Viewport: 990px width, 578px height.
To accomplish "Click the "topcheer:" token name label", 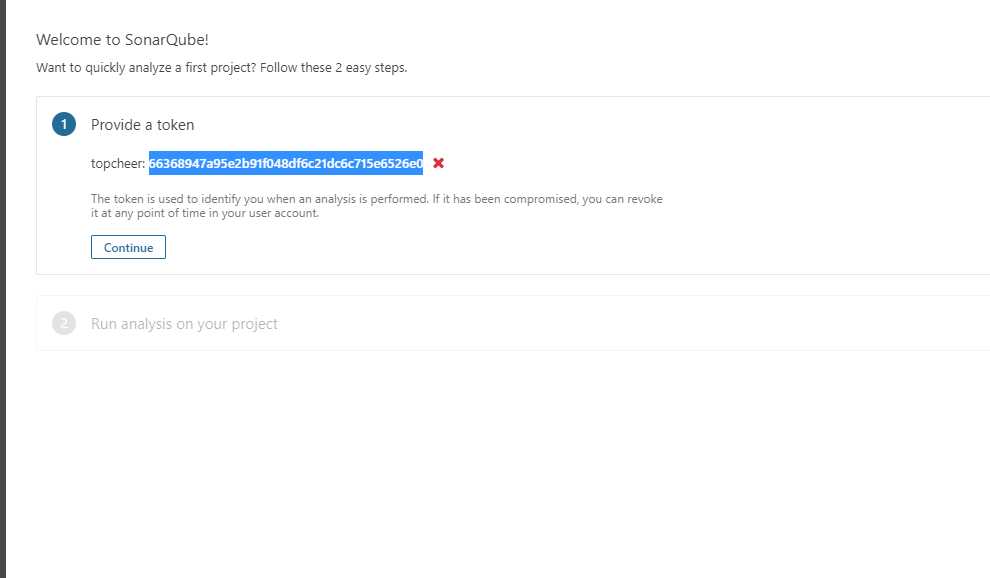I will [118, 163].
